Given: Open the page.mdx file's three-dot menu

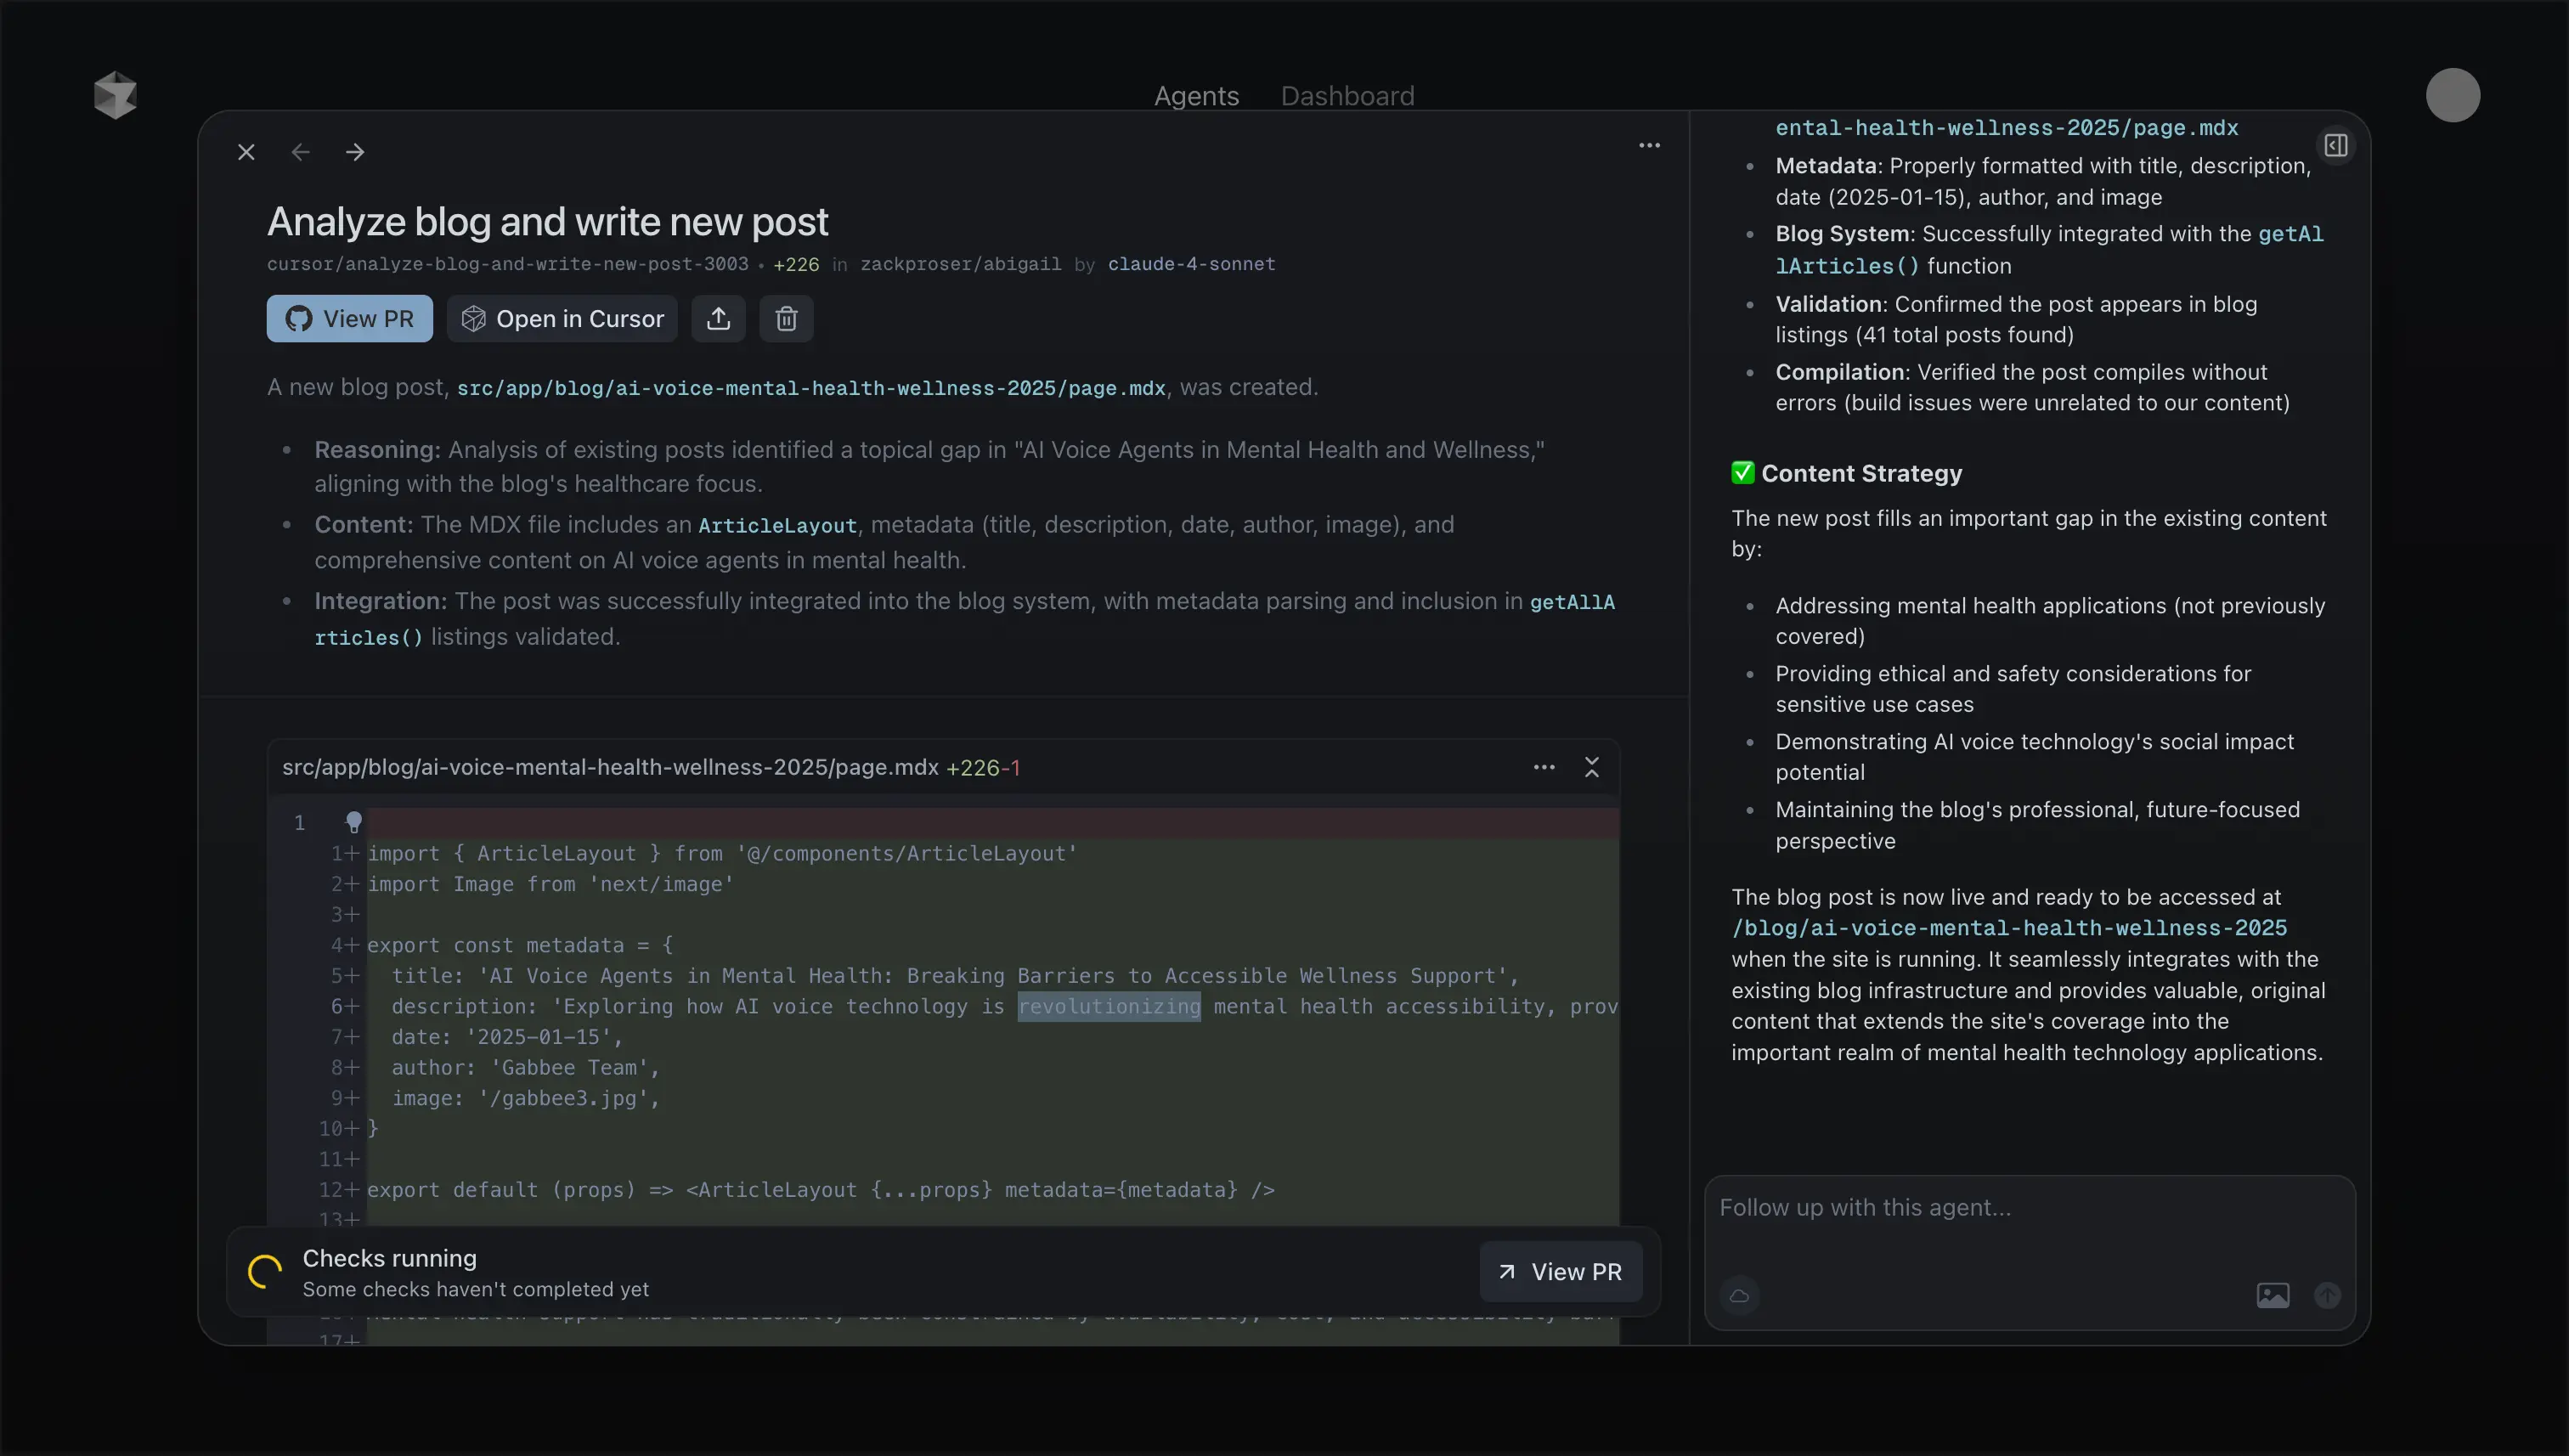Looking at the screenshot, I should click(1544, 767).
